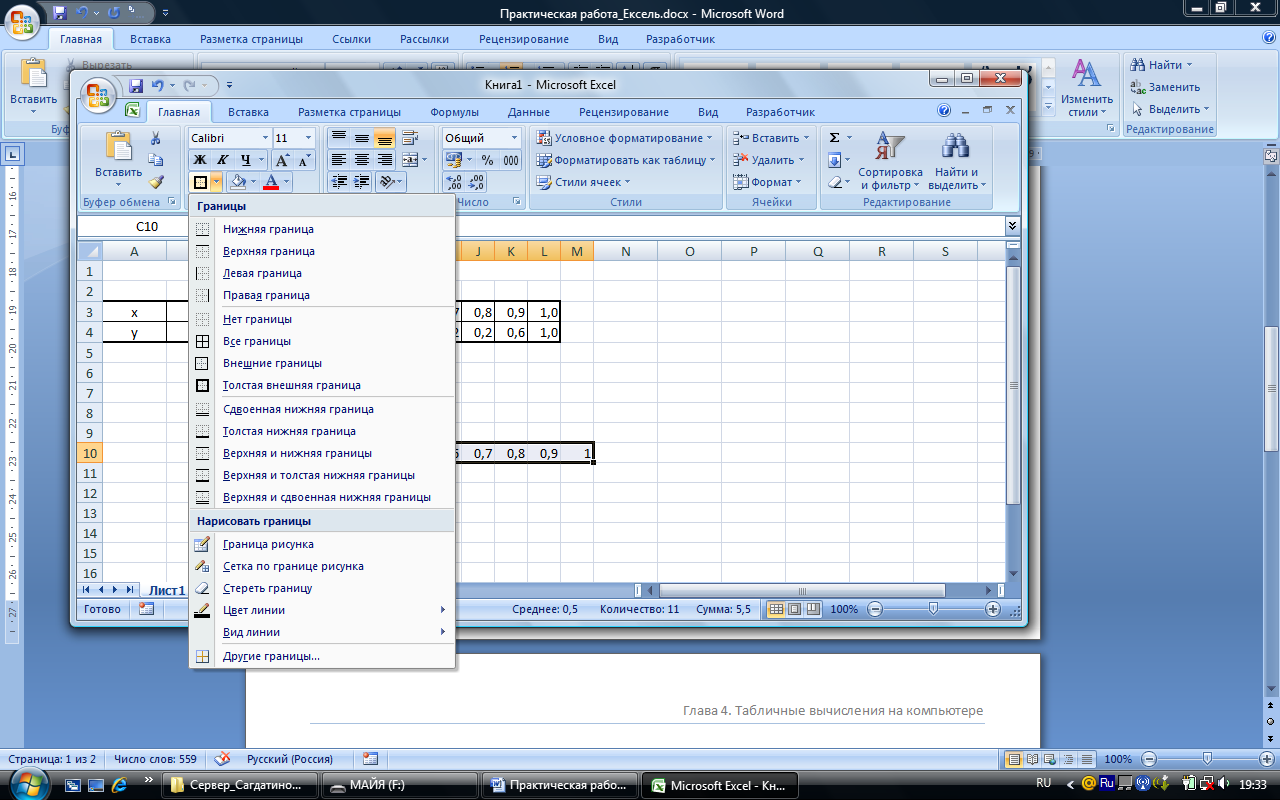The width and height of the screenshot is (1280, 800).
Task: Click Word spelling check status icon
Action: click(222, 759)
